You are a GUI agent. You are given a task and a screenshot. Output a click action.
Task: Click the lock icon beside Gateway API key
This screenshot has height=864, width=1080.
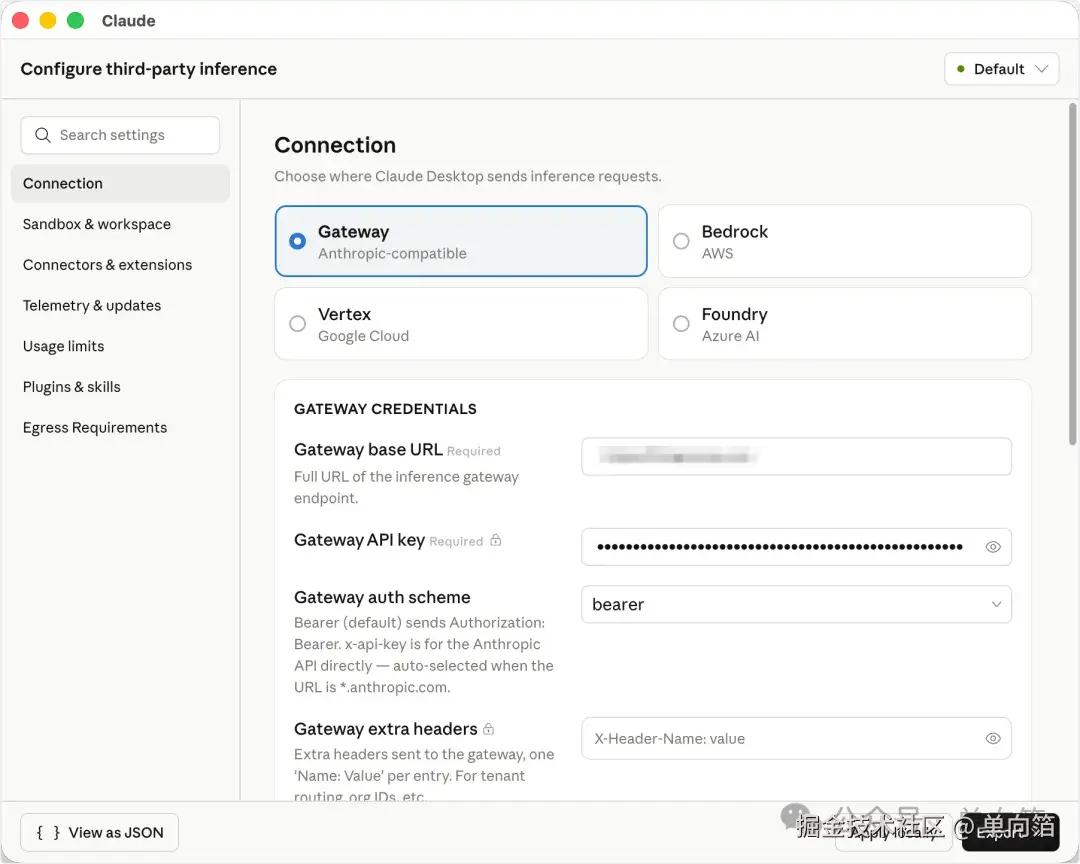495,540
